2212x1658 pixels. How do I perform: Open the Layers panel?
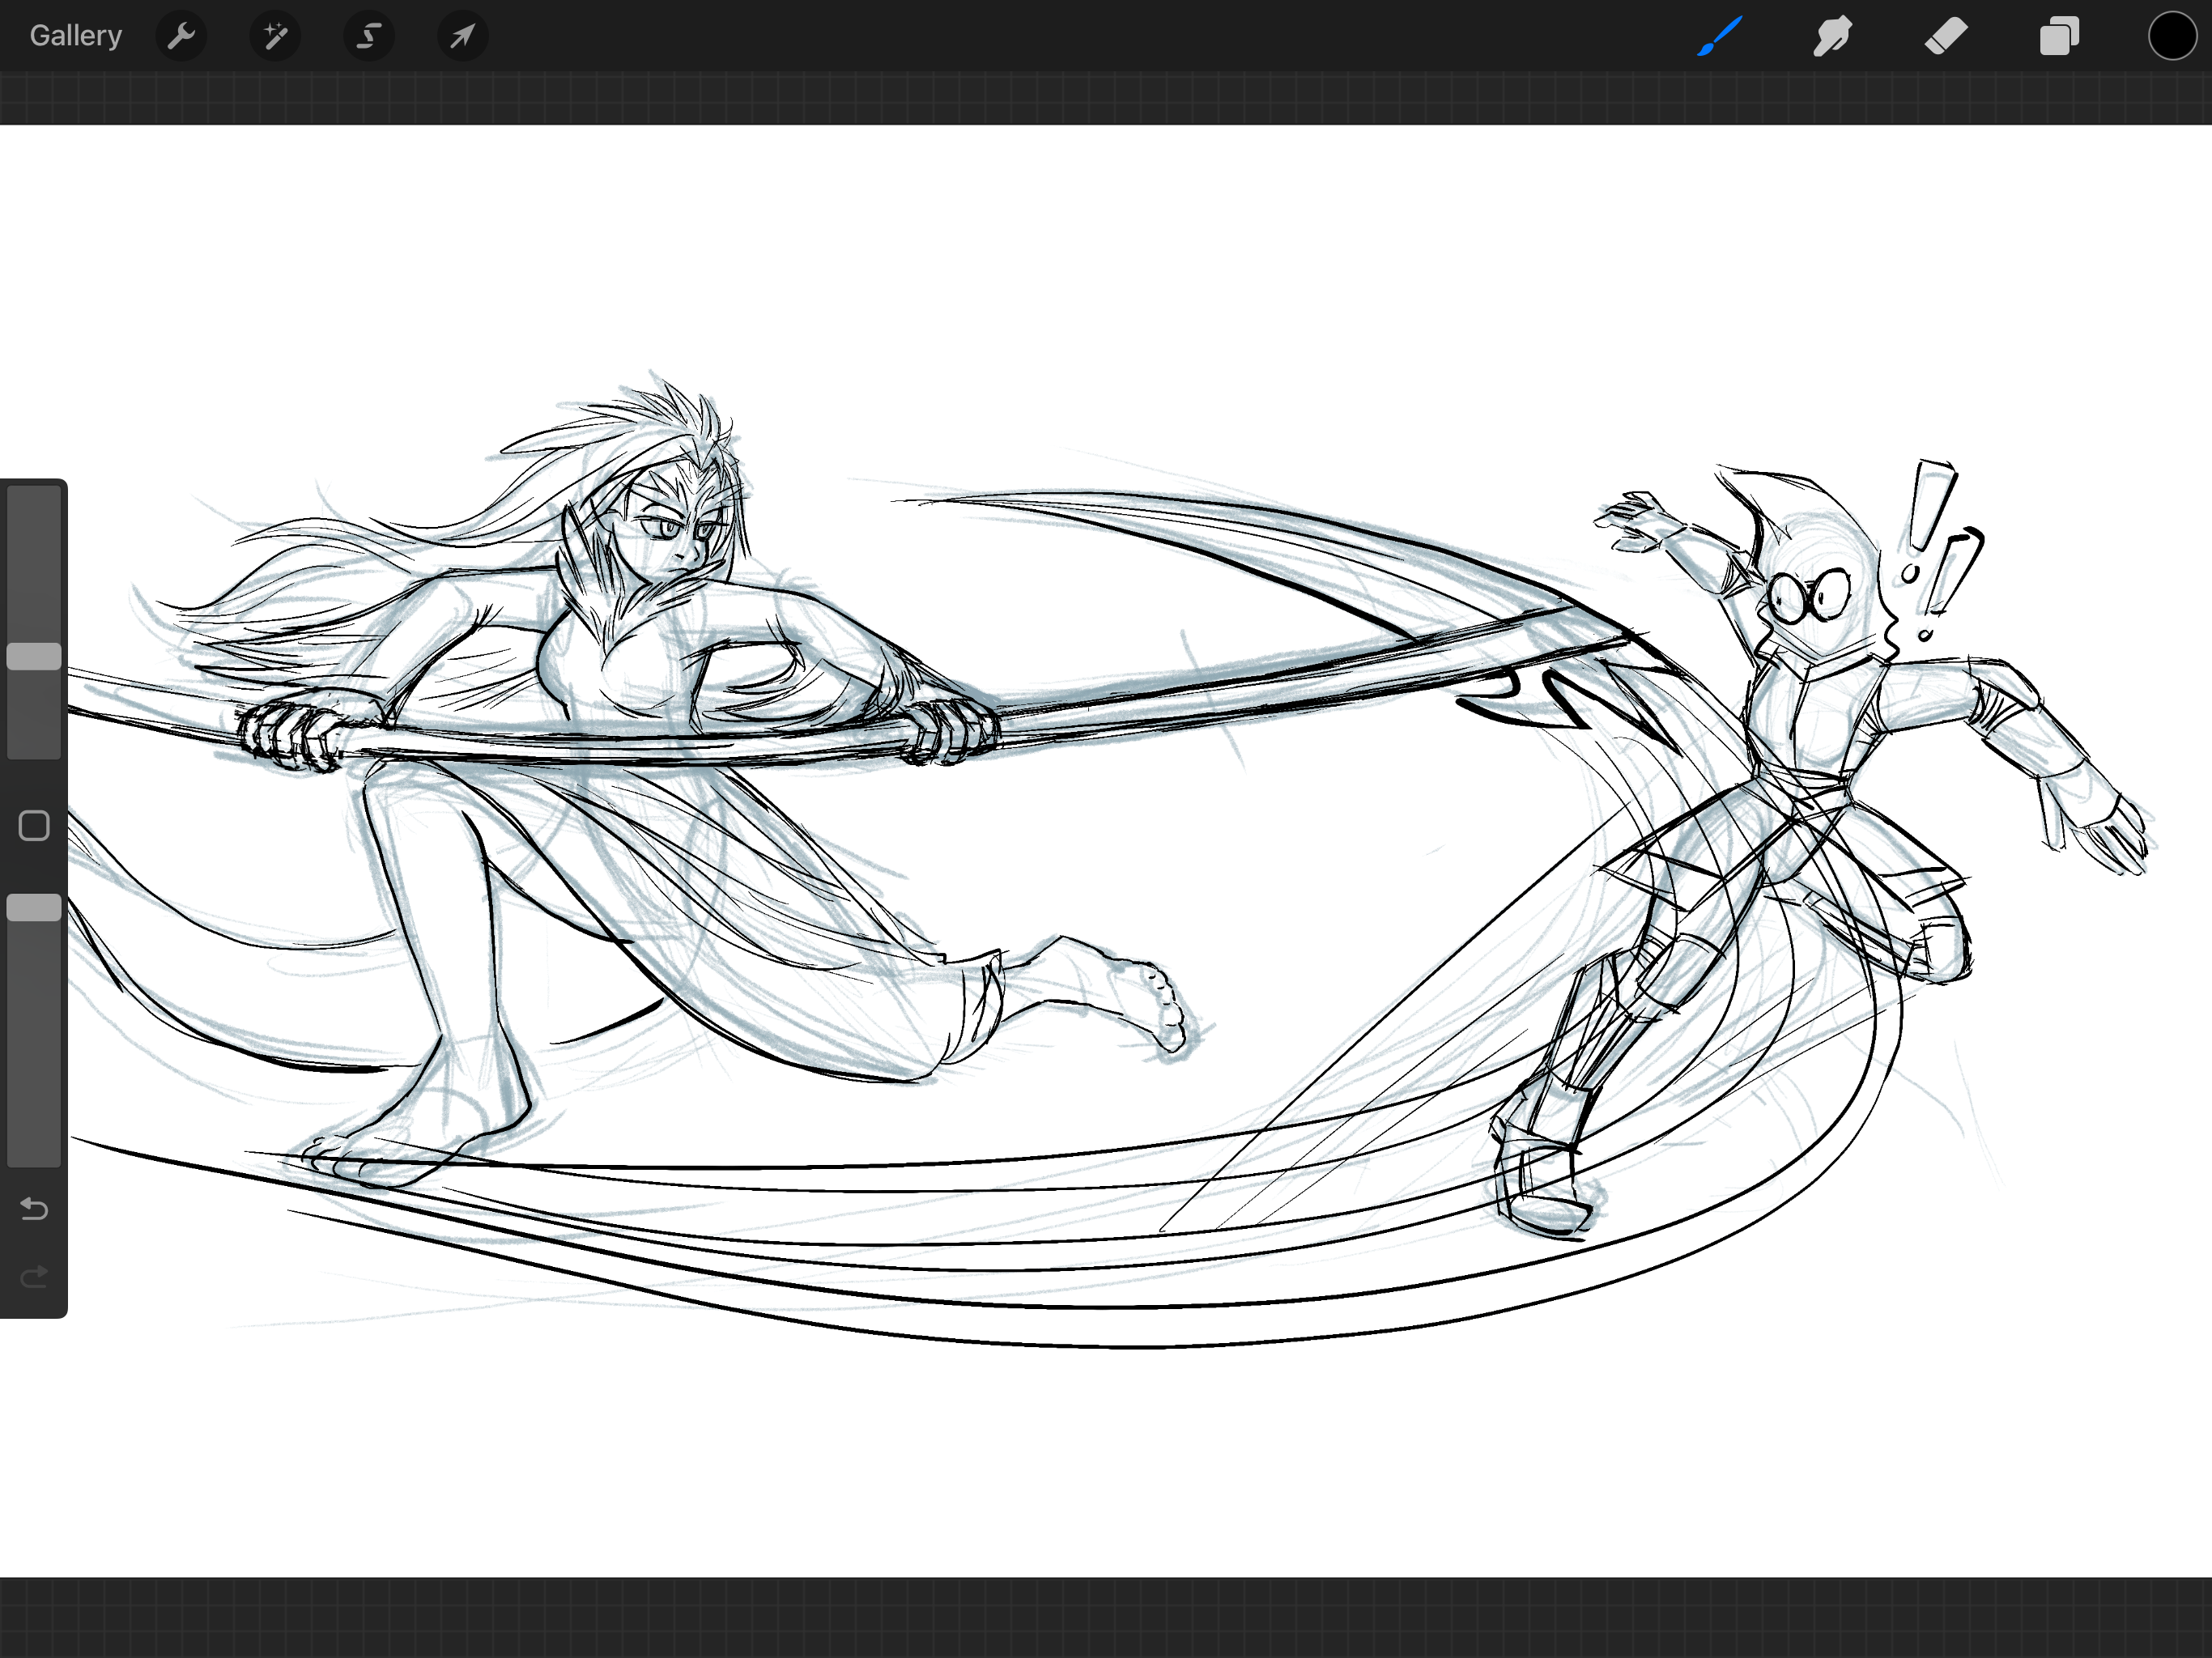tap(2059, 37)
